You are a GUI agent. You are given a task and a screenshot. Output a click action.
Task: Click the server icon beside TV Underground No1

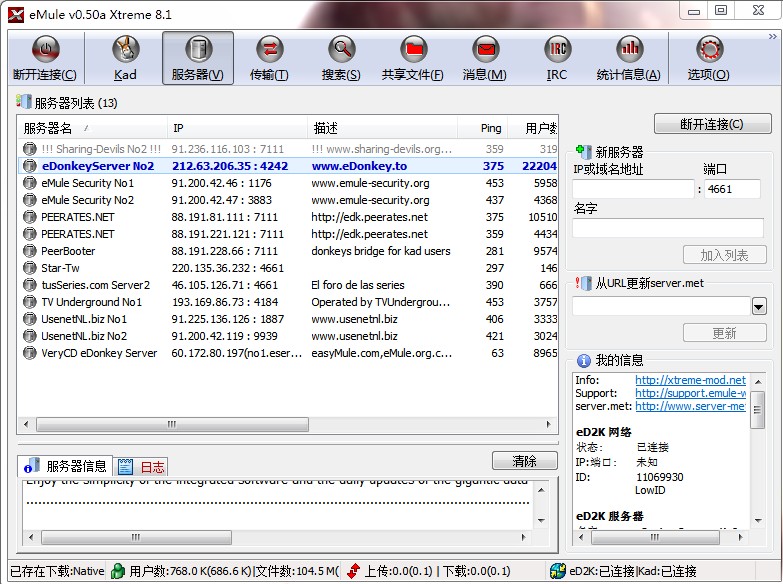pyautogui.click(x=30, y=302)
